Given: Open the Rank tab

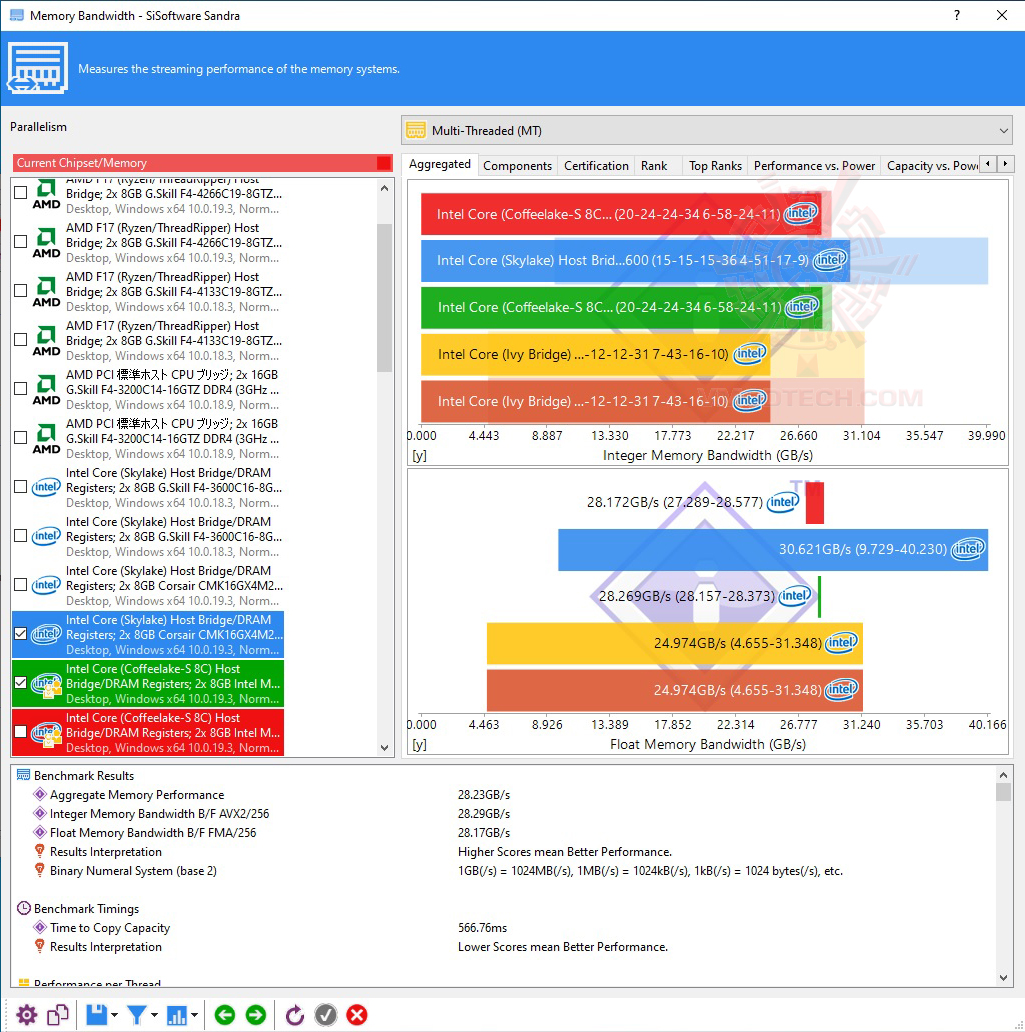Looking at the screenshot, I should click(654, 166).
